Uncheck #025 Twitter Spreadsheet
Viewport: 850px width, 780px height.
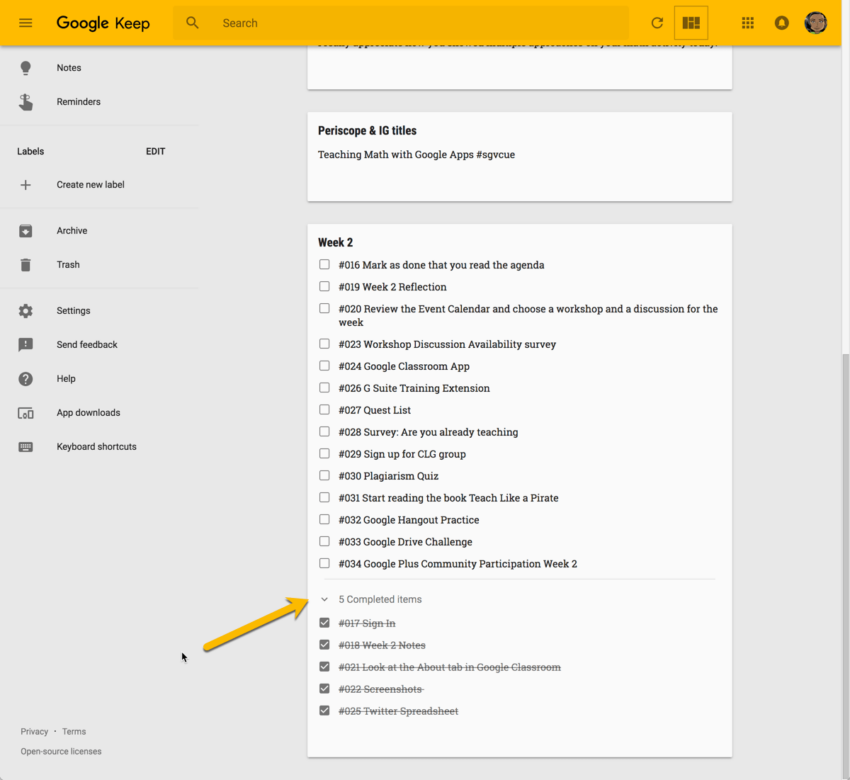click(x=324, y=711)
